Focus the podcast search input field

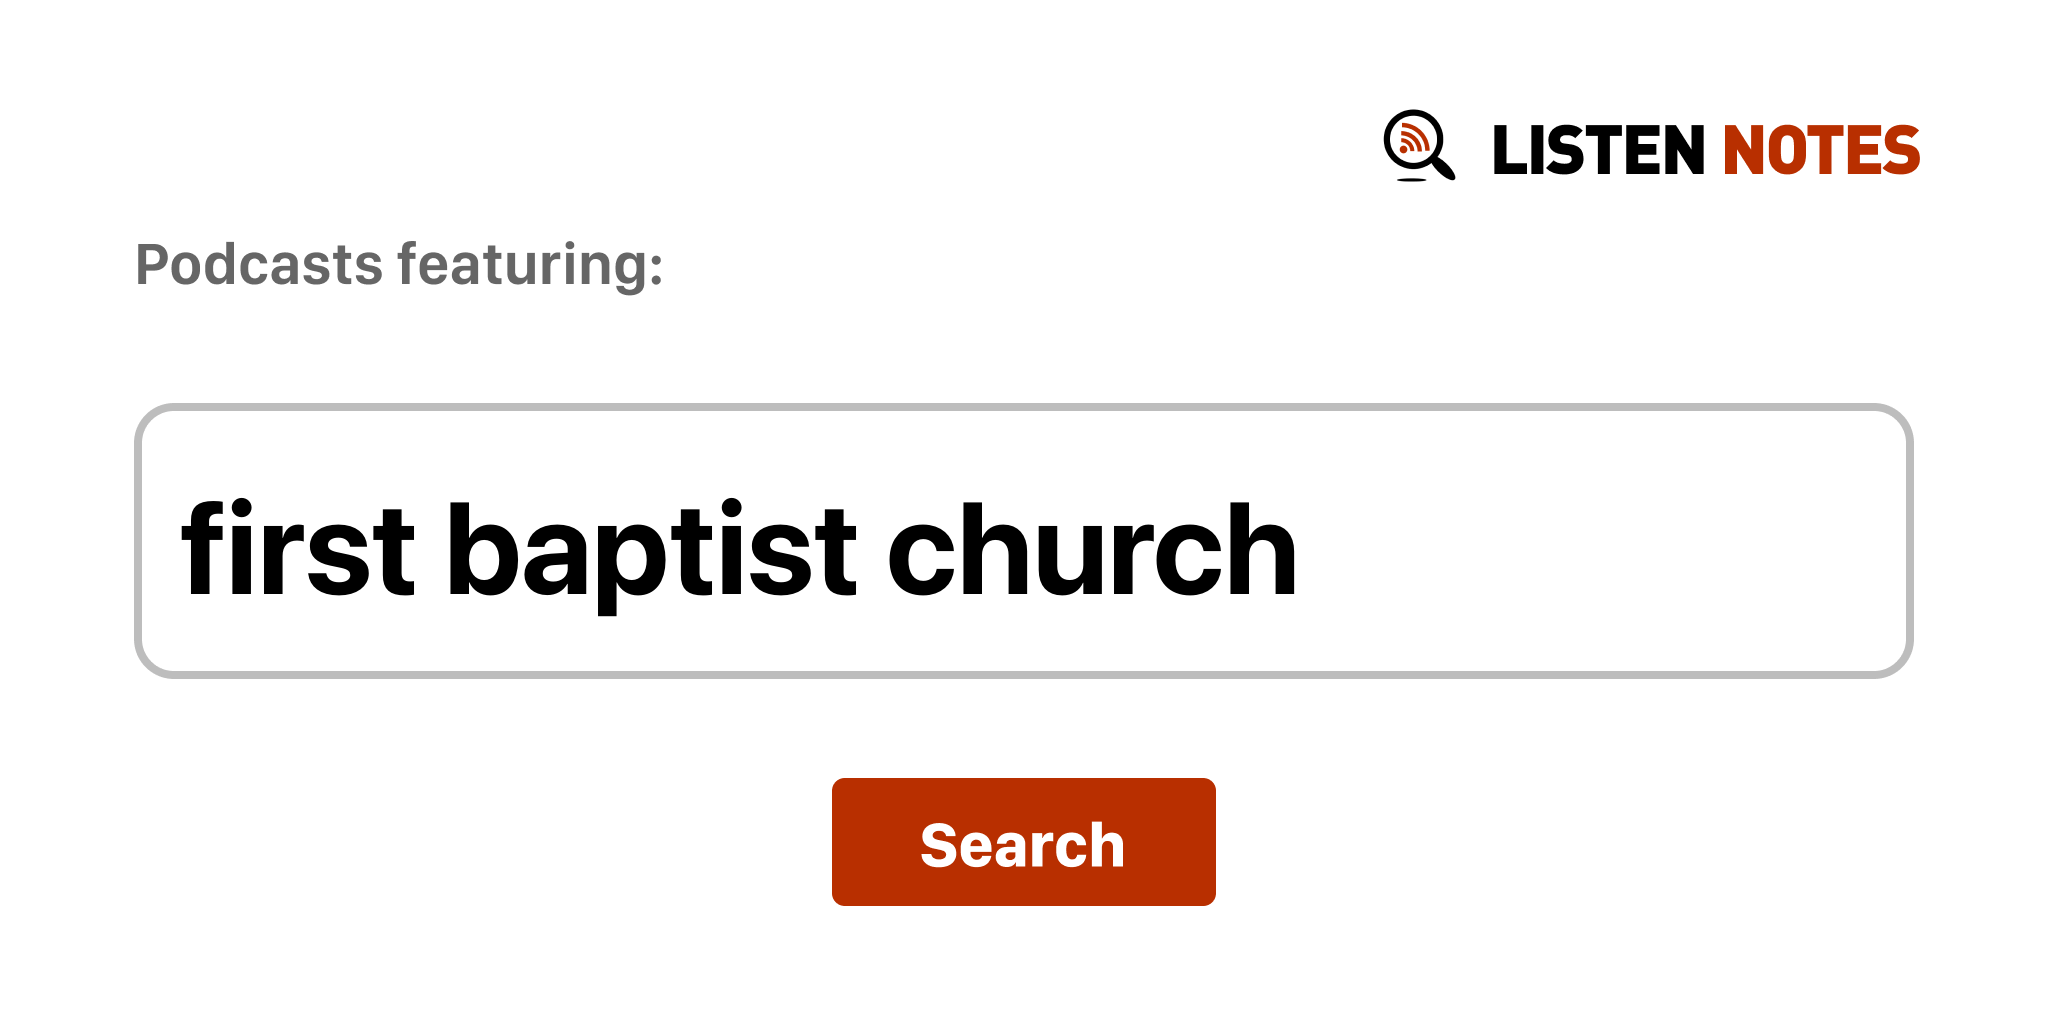(x=1023, y=541)
